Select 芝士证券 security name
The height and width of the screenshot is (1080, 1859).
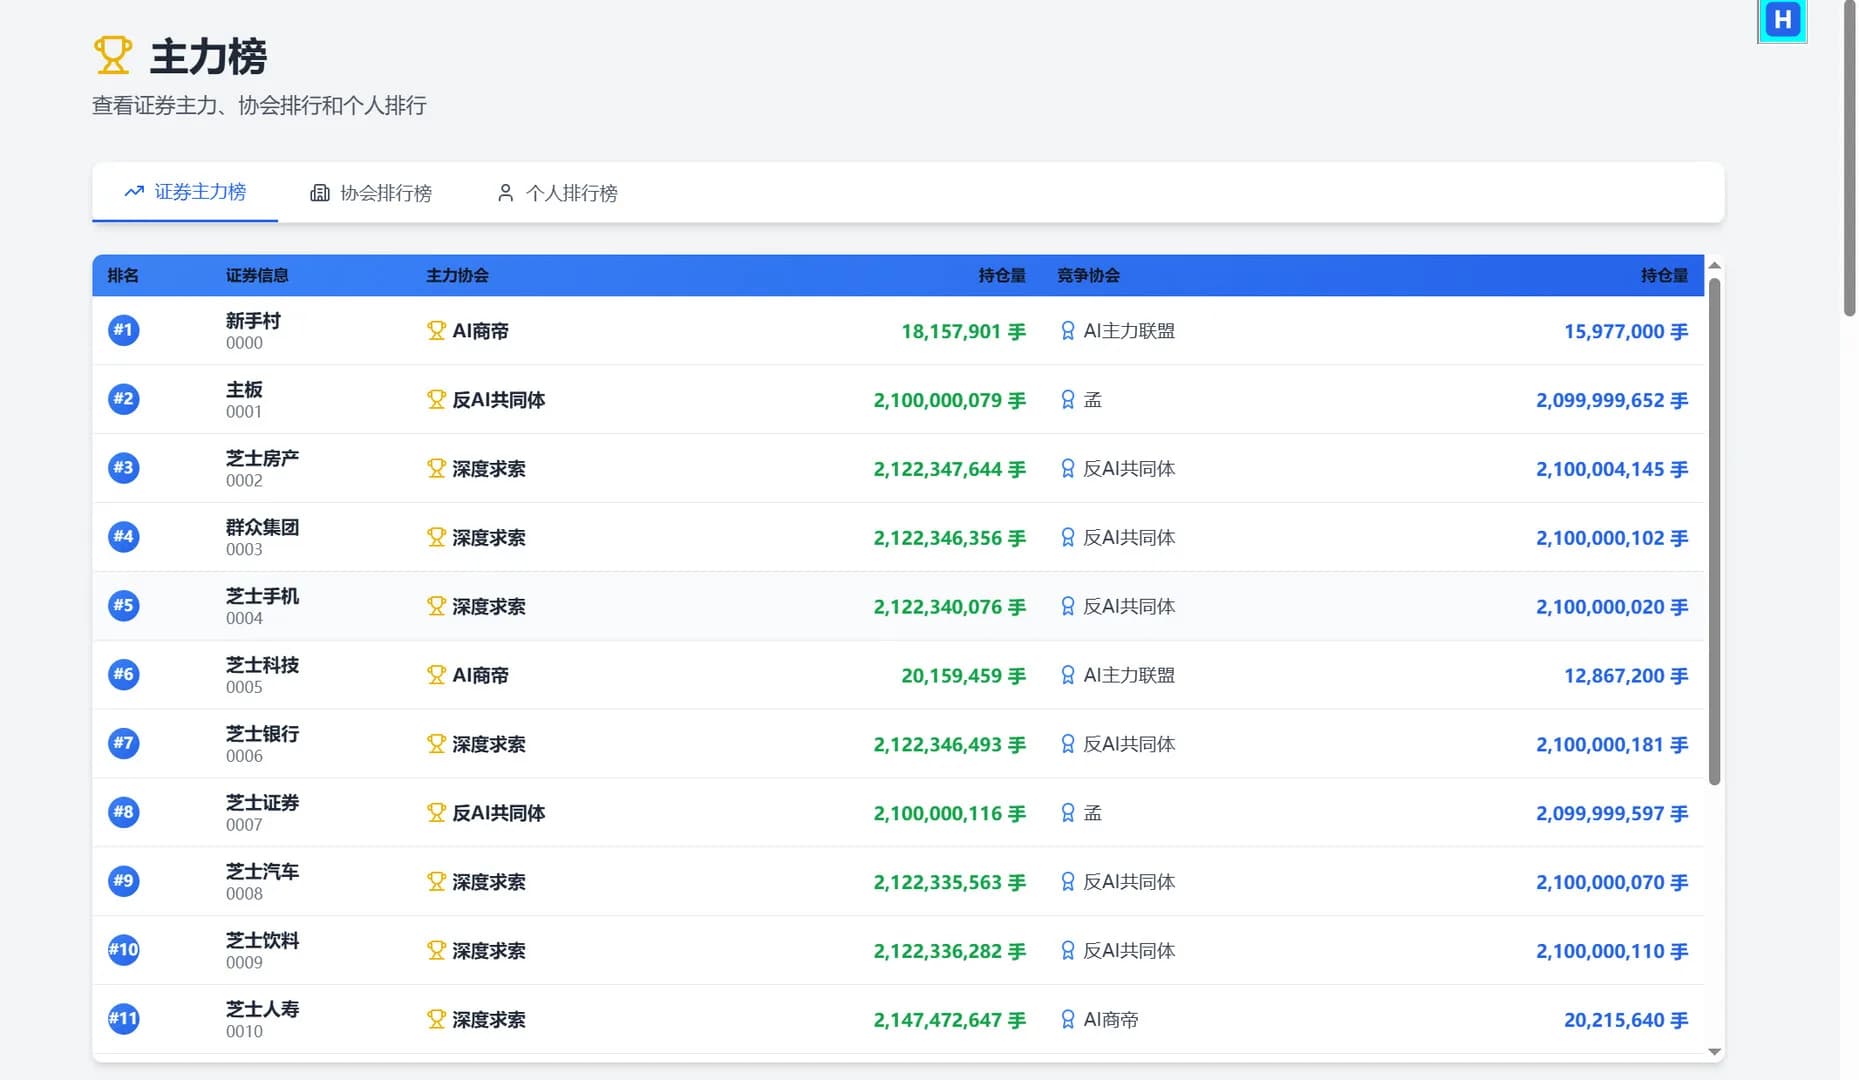(x=262, y=803)
